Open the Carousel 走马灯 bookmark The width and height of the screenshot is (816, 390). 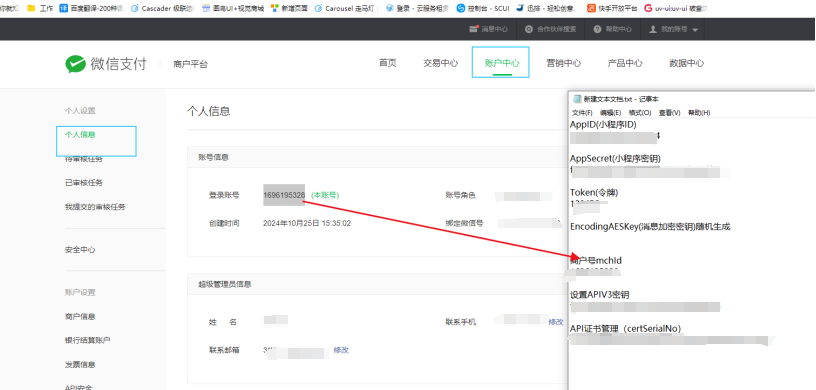pos(345,8)
